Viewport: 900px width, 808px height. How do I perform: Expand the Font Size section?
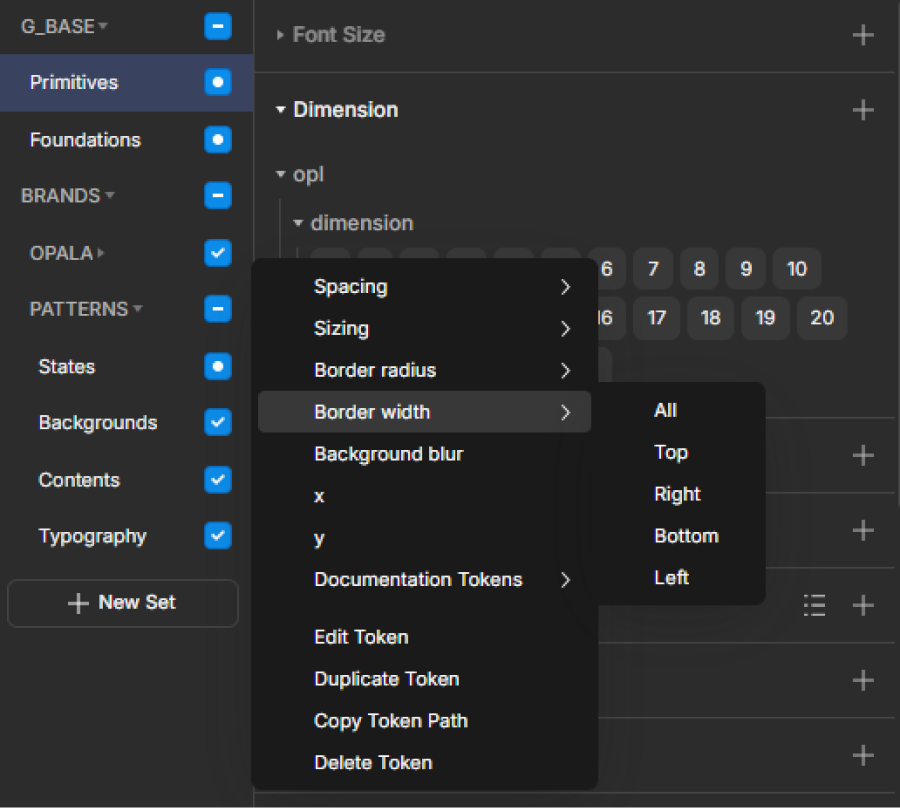[x=281, y=35]
